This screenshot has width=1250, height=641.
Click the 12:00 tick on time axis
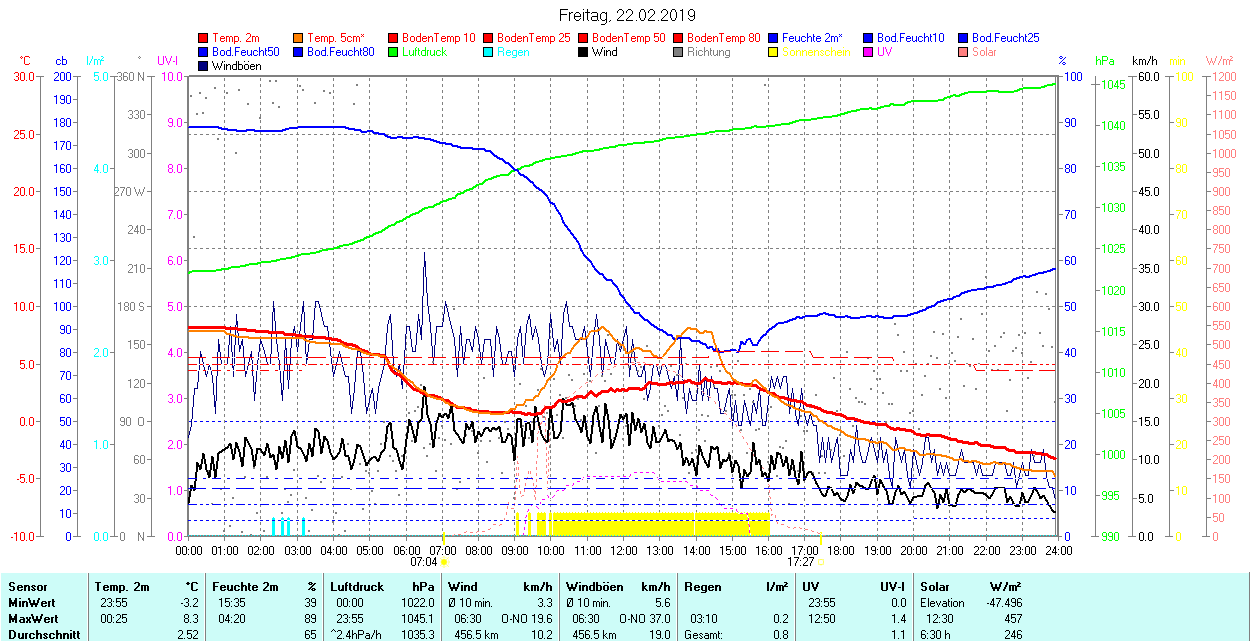coord(624,550)
